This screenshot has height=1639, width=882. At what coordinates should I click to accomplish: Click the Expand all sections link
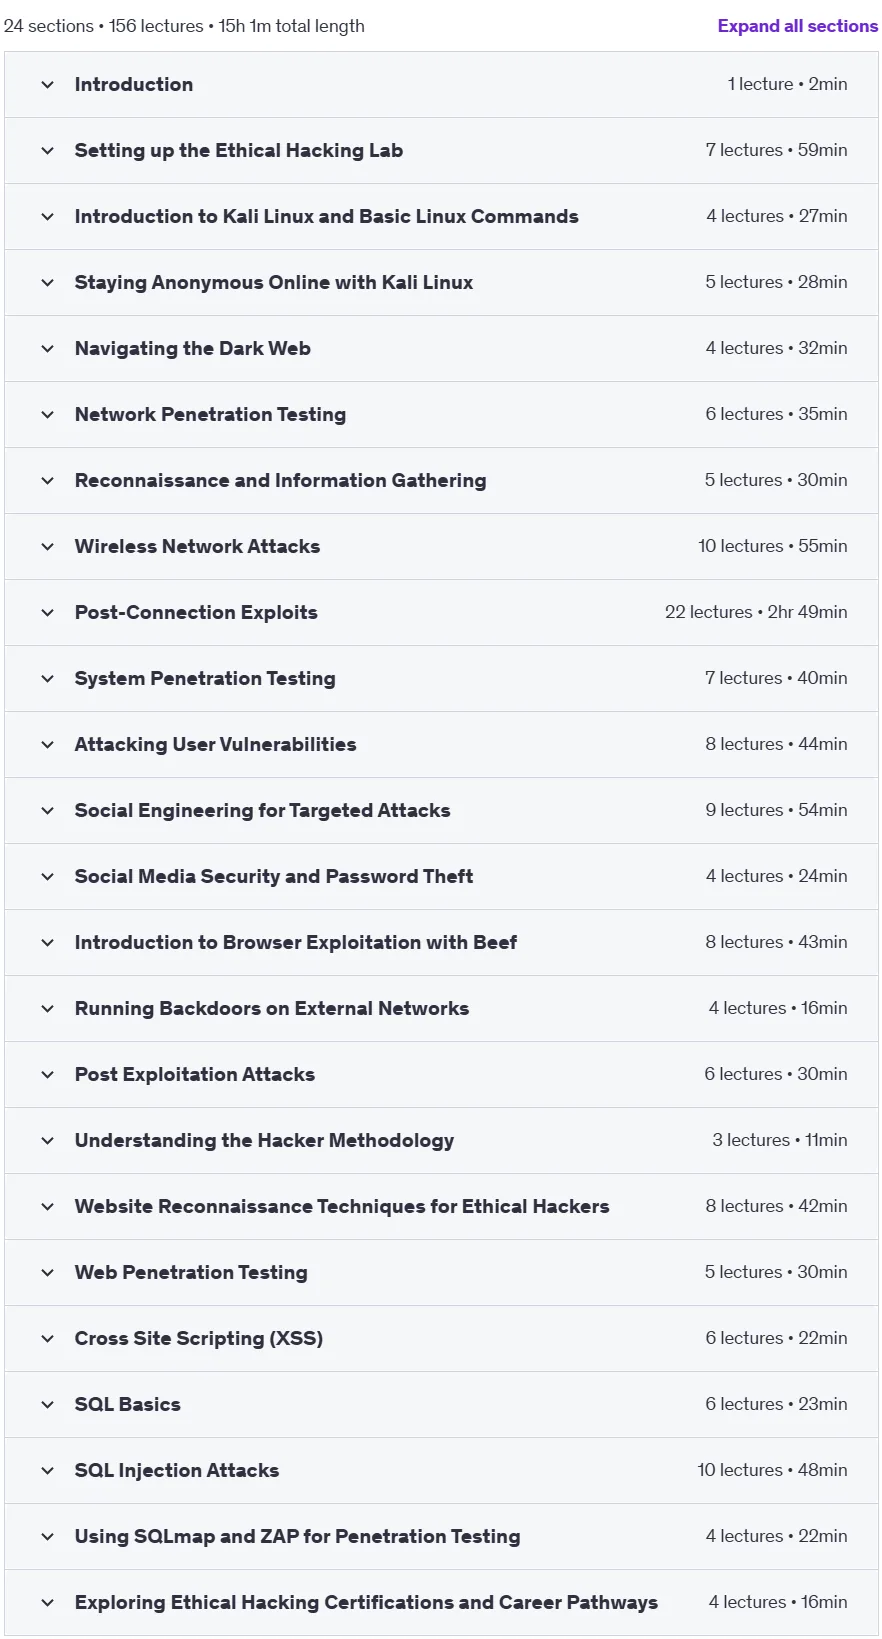coord(797,26)
